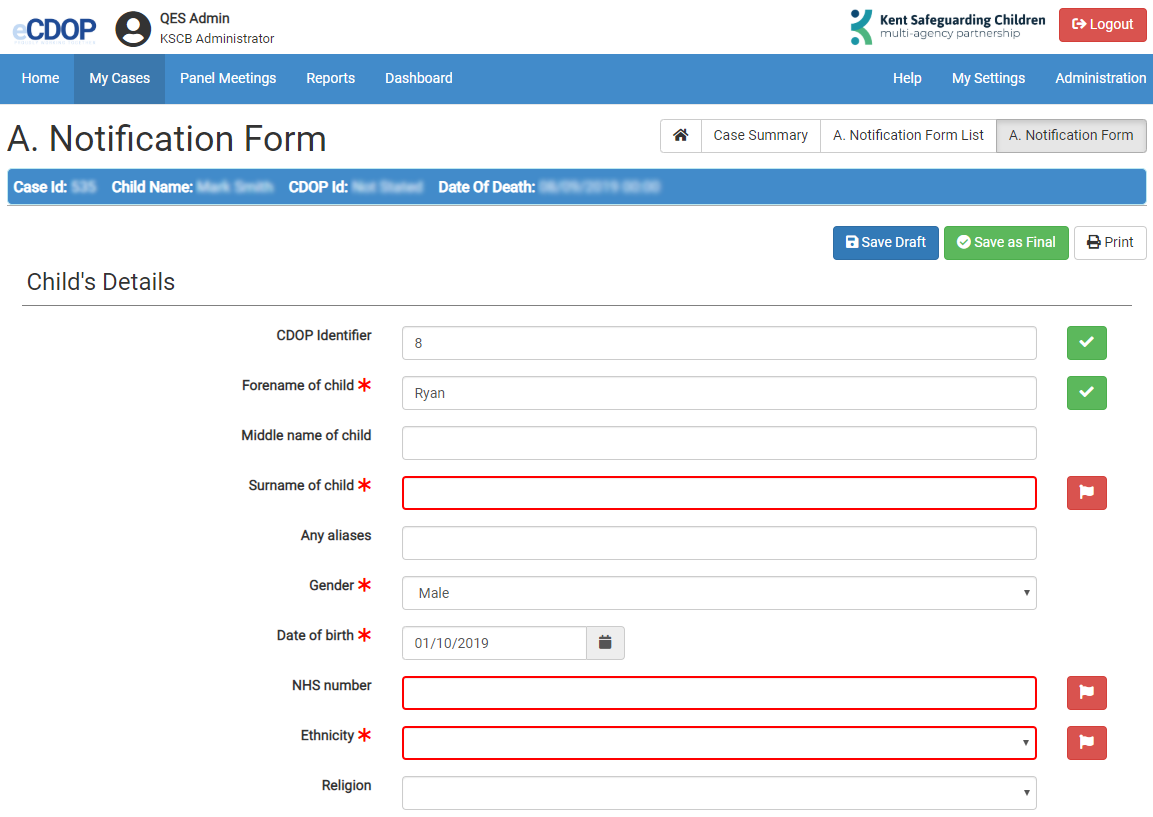Click Save as Final button
Image resolution: width=1153 pixels, height=817 pixels.
(x=1005, y=243)
